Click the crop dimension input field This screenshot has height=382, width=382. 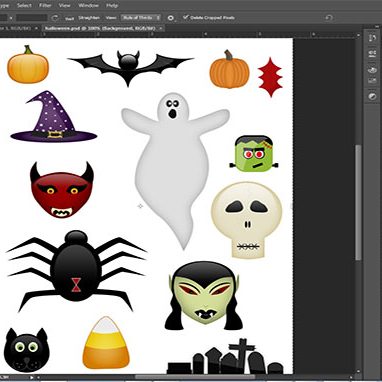coord(32,18)
